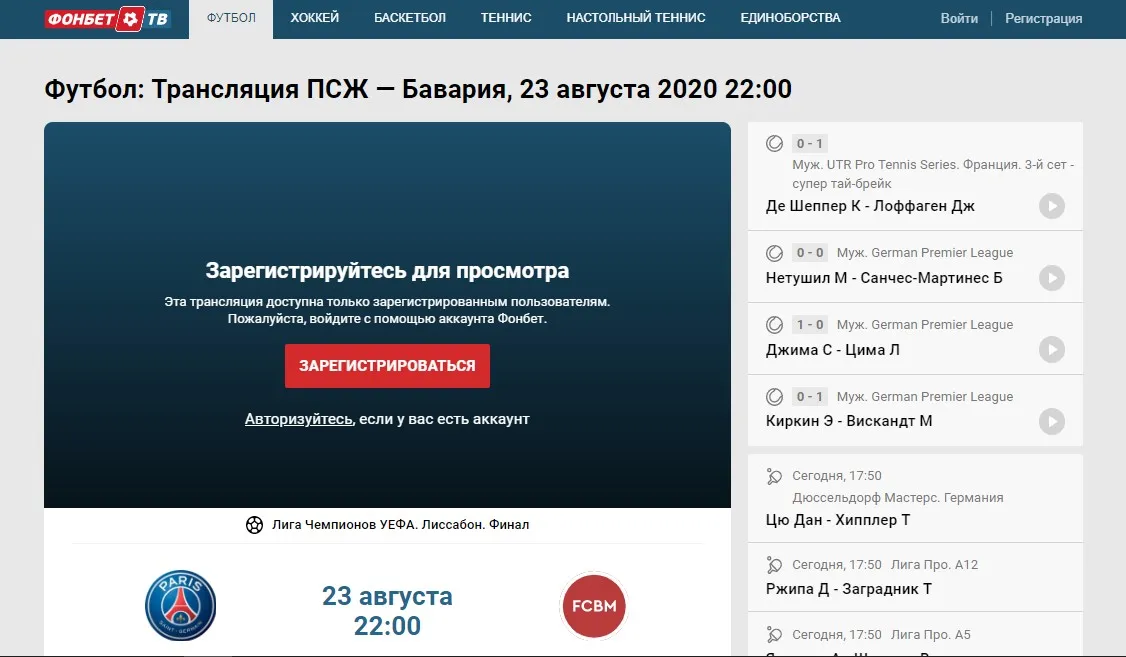Screen dimensions: 1126x657
Task: Click the UTR Pro Tennis Series label
Action: (x=934, y=174)
